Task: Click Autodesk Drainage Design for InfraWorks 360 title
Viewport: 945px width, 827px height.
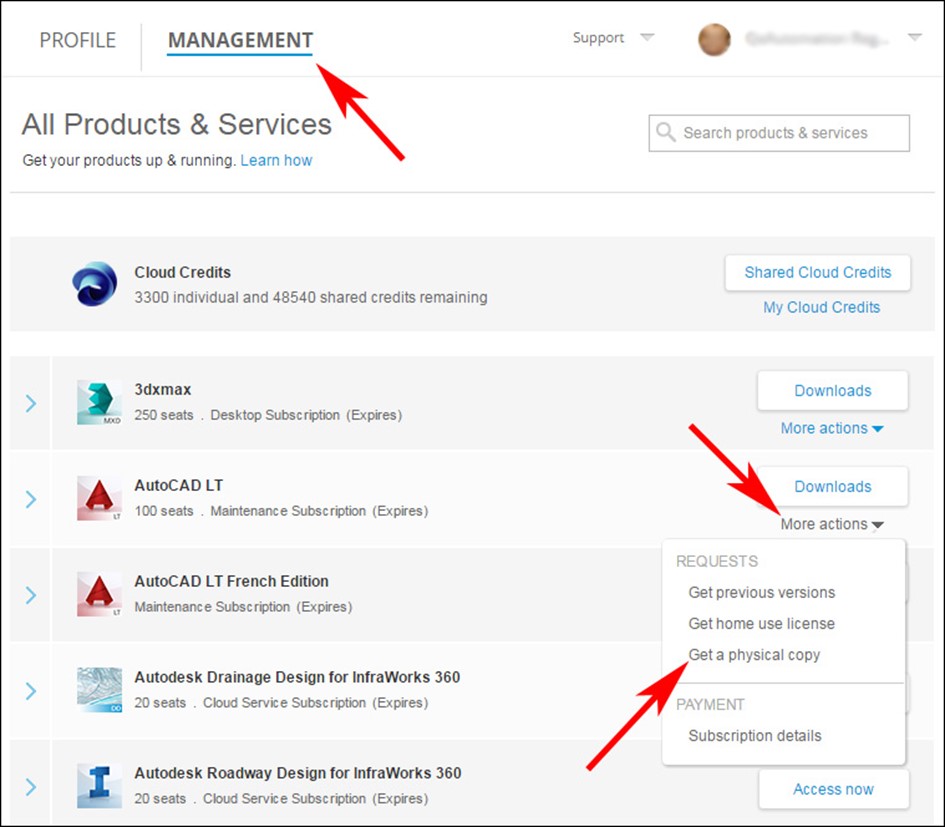Action: coord(297,677)
